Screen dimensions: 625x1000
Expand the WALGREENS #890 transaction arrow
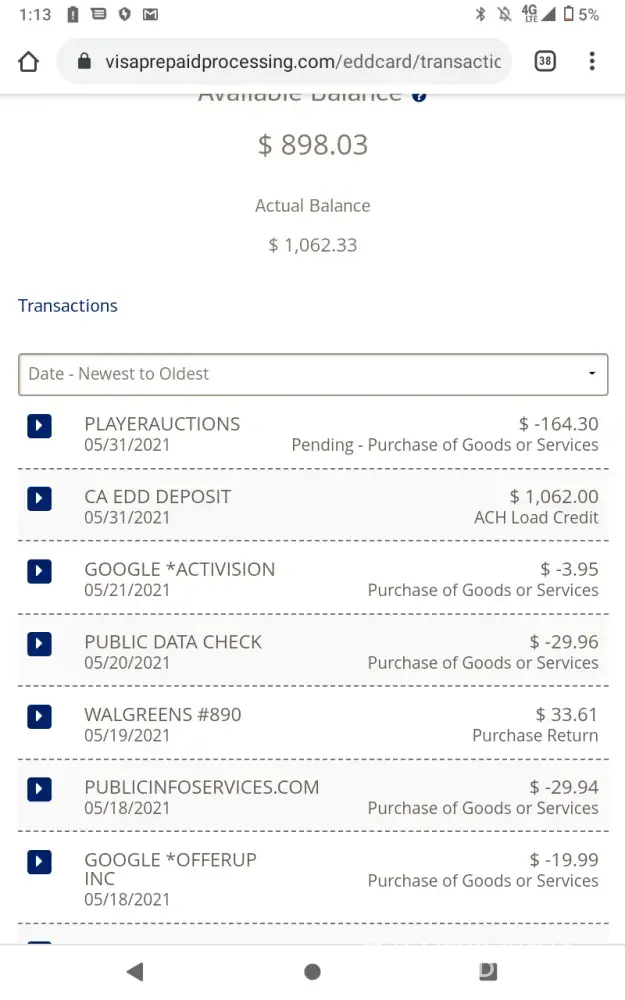pos(39,716)
